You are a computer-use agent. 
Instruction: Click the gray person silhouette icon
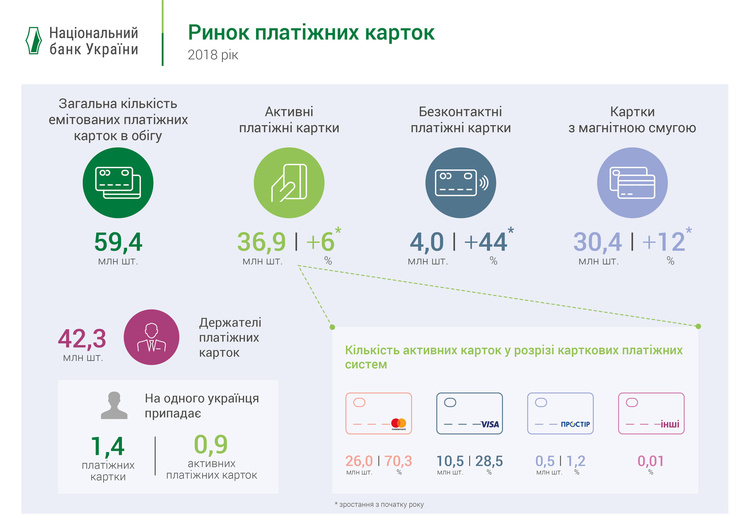coord(114,406)
